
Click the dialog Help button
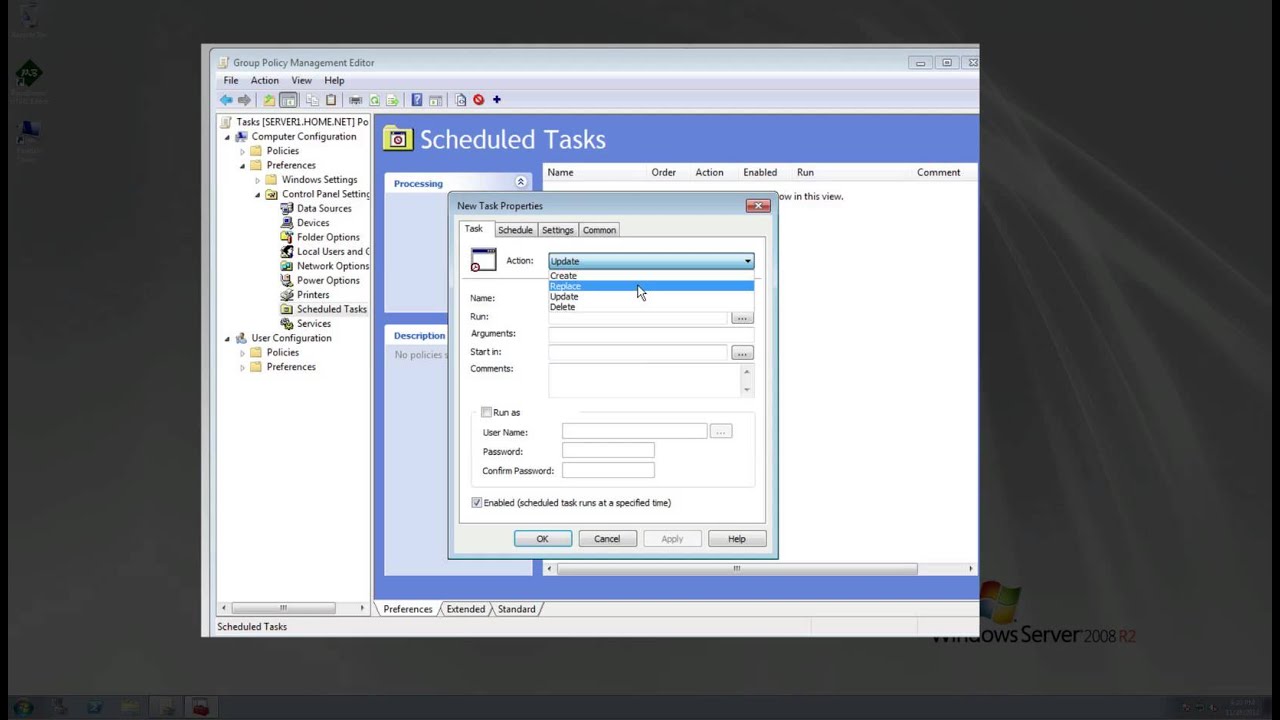[x=736, y=539]
